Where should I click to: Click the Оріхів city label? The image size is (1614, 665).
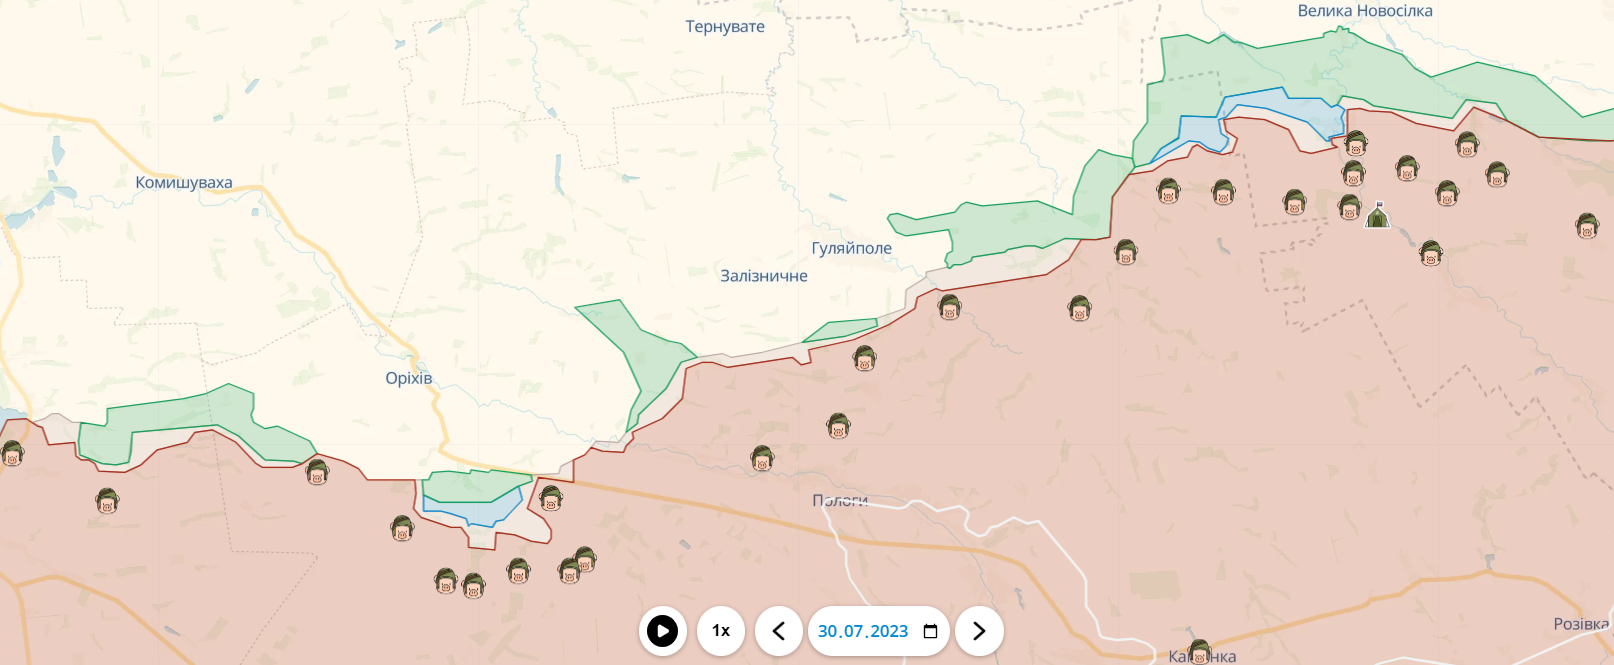[x=409, y=378]
